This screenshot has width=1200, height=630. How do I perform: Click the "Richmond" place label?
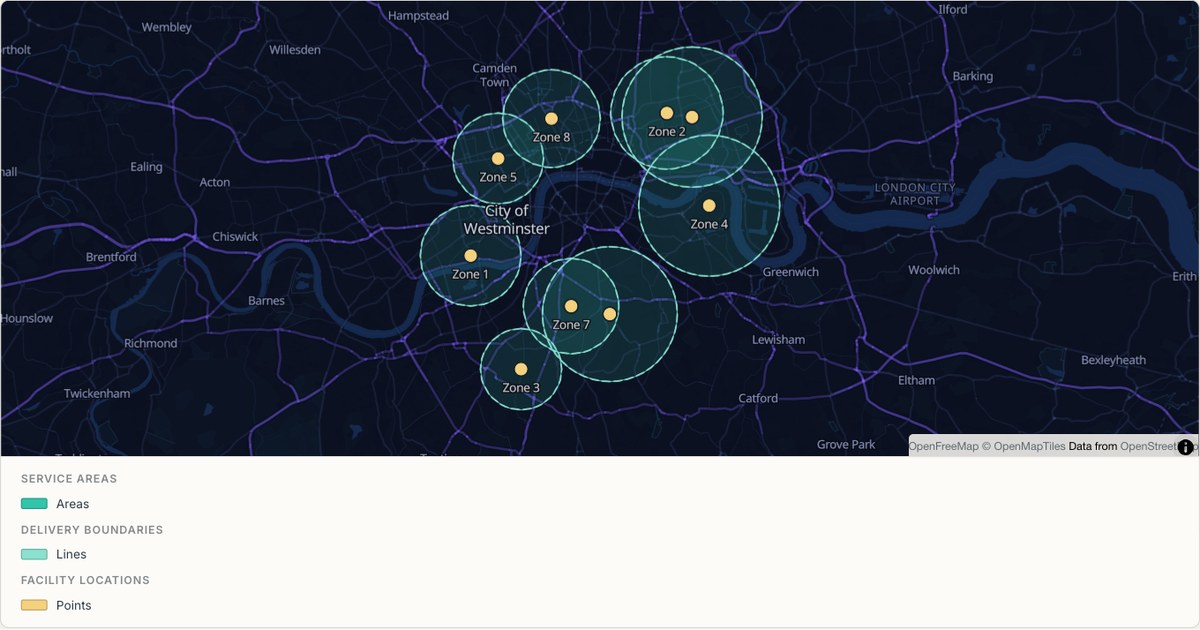click(150, 343)
